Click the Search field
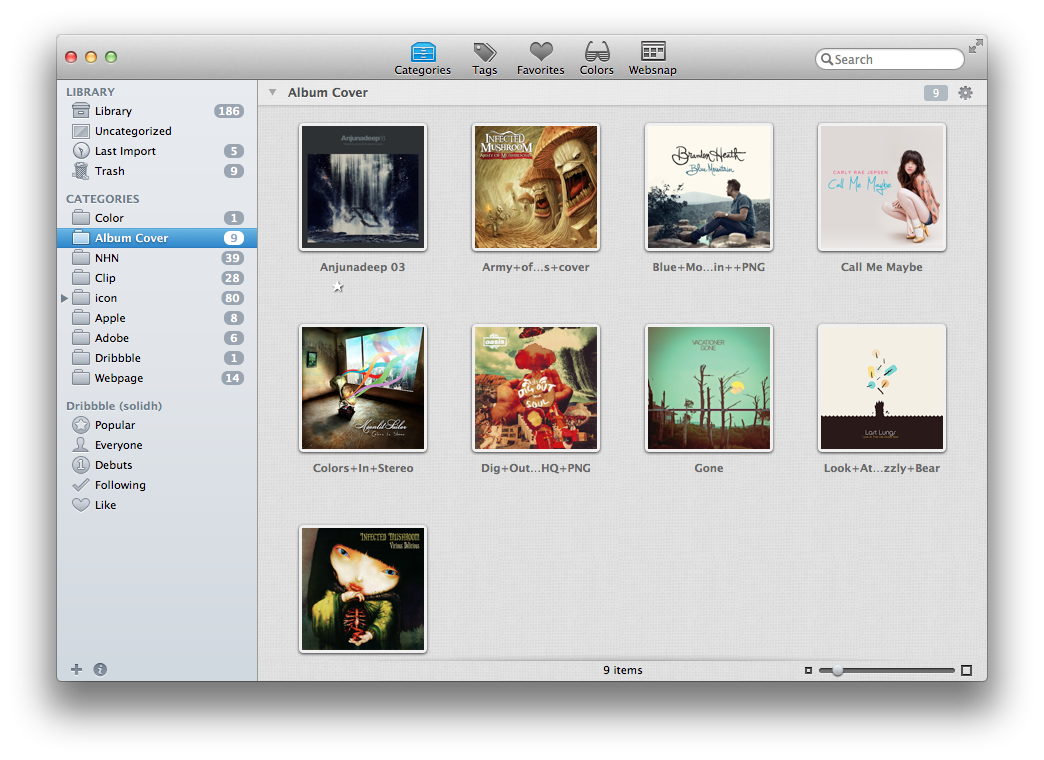 [890, 59]
